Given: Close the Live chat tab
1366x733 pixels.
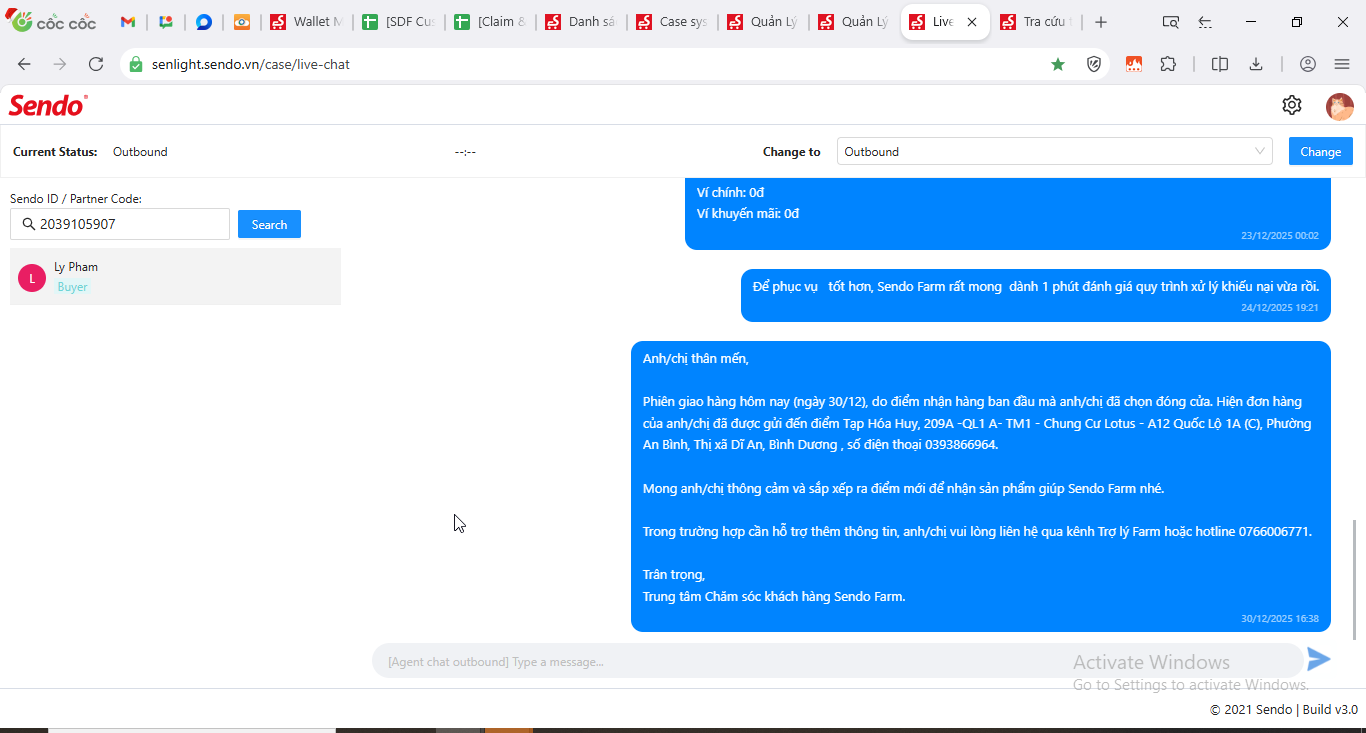Looking at the screenshot, I should point(972,22).
